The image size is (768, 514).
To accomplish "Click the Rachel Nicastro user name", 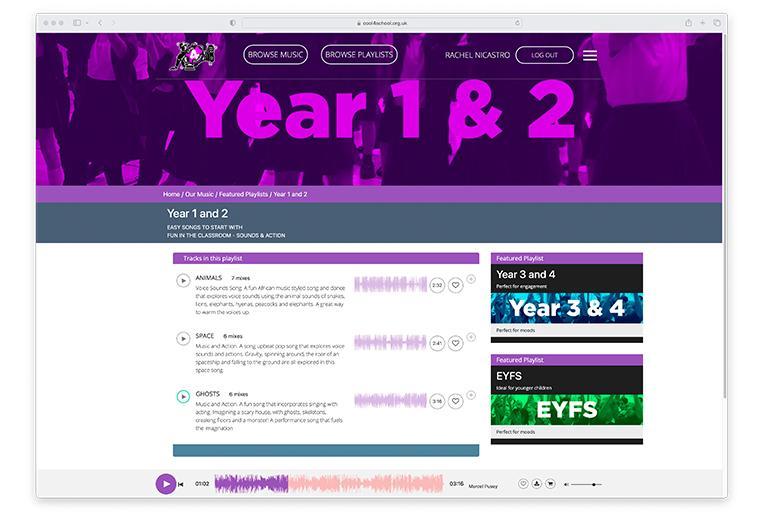I will [x=477, y=55].
